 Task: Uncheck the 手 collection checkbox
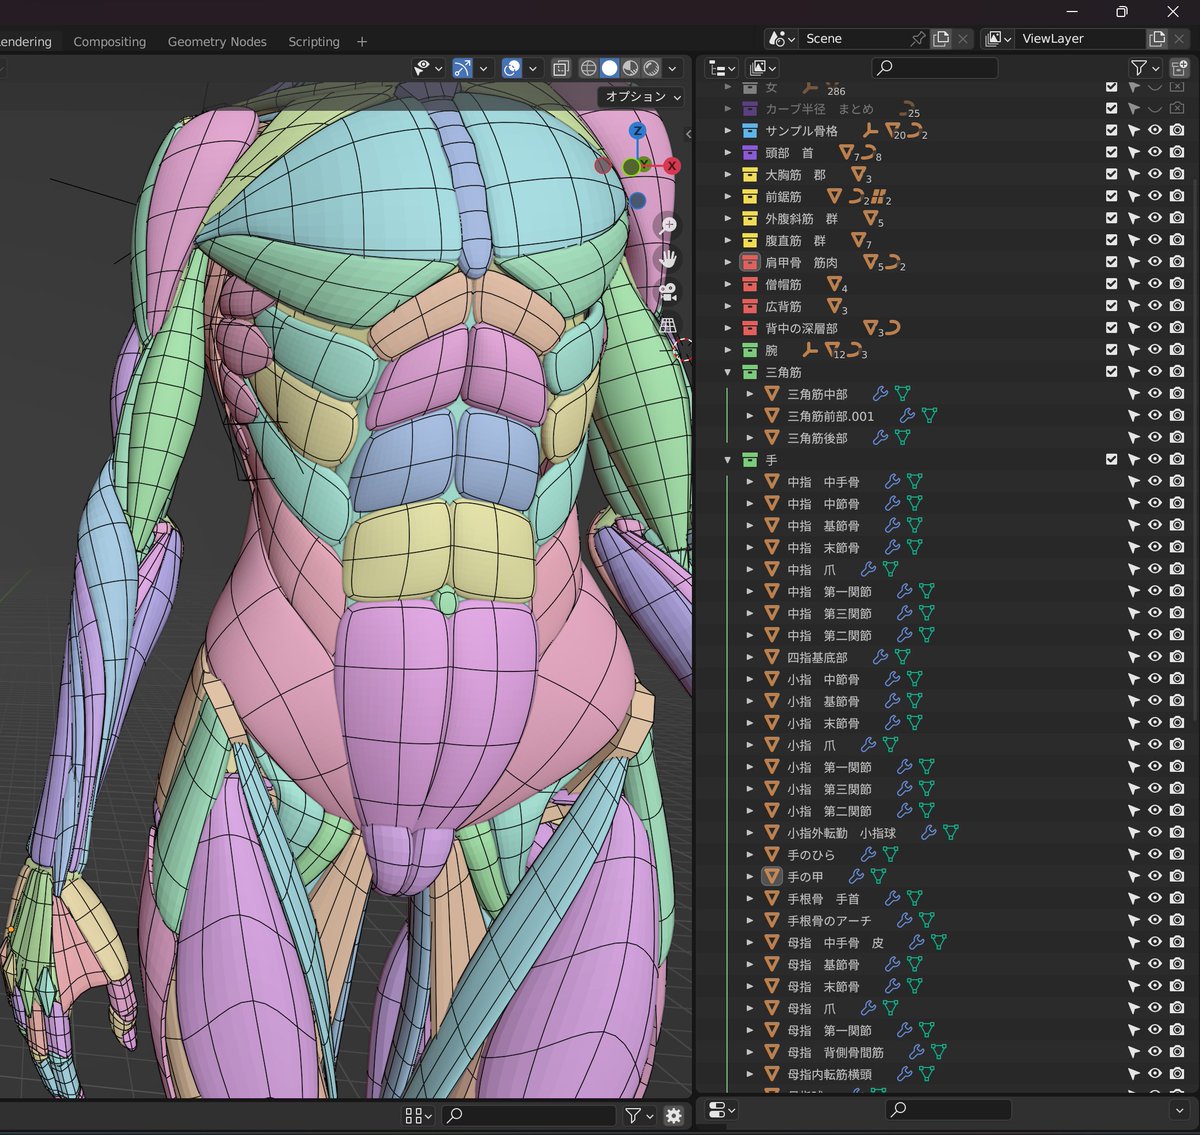pos(1111,459)
